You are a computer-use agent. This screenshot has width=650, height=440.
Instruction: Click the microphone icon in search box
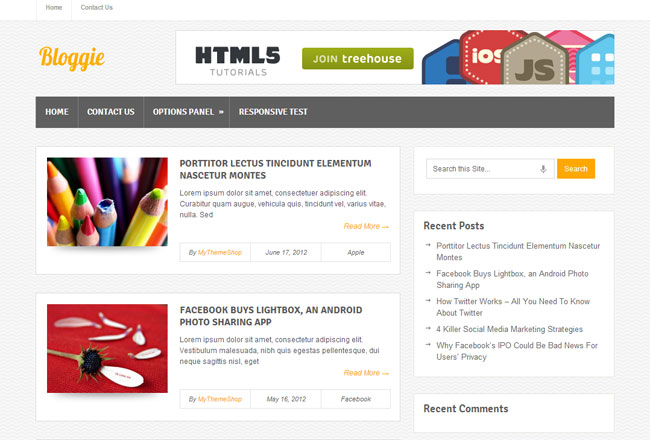tap(543, 169)
